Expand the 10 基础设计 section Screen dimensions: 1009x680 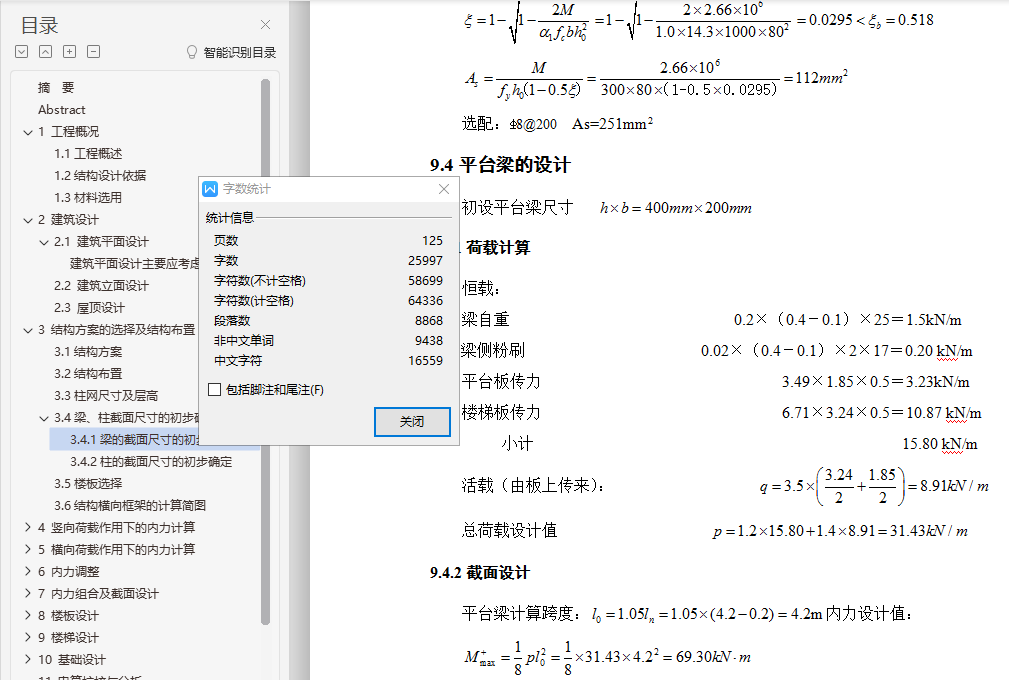point(28,659)
